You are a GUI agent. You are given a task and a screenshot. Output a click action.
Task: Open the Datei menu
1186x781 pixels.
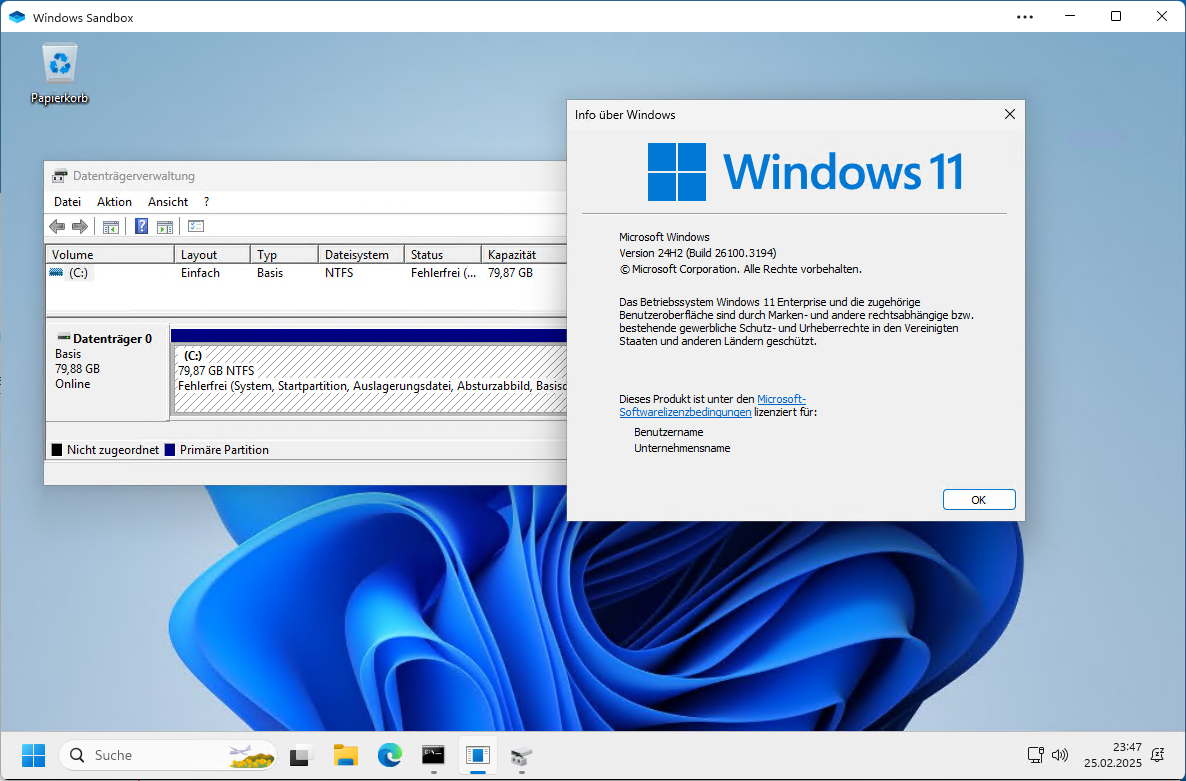pyautogui.click(x=66, y=201)
